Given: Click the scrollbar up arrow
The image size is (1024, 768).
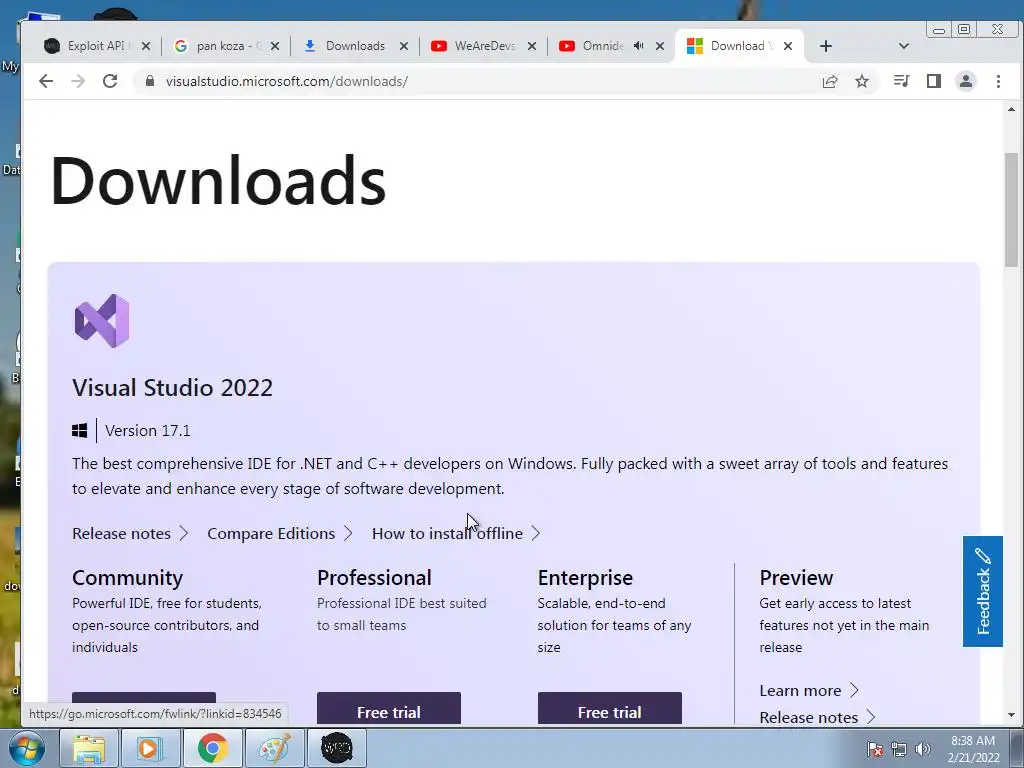Looking at the screenshot, I should coord(1012,109).
